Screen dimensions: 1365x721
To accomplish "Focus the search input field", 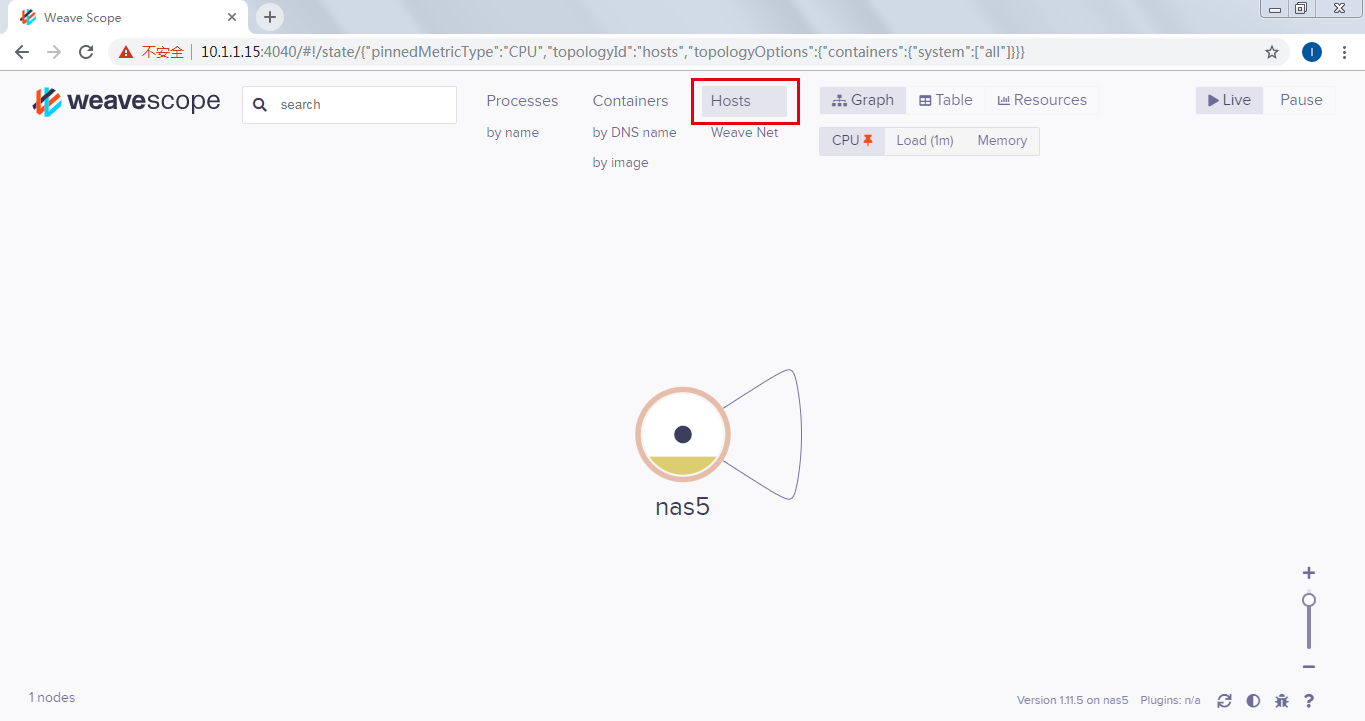I will (x=349, y=105).
